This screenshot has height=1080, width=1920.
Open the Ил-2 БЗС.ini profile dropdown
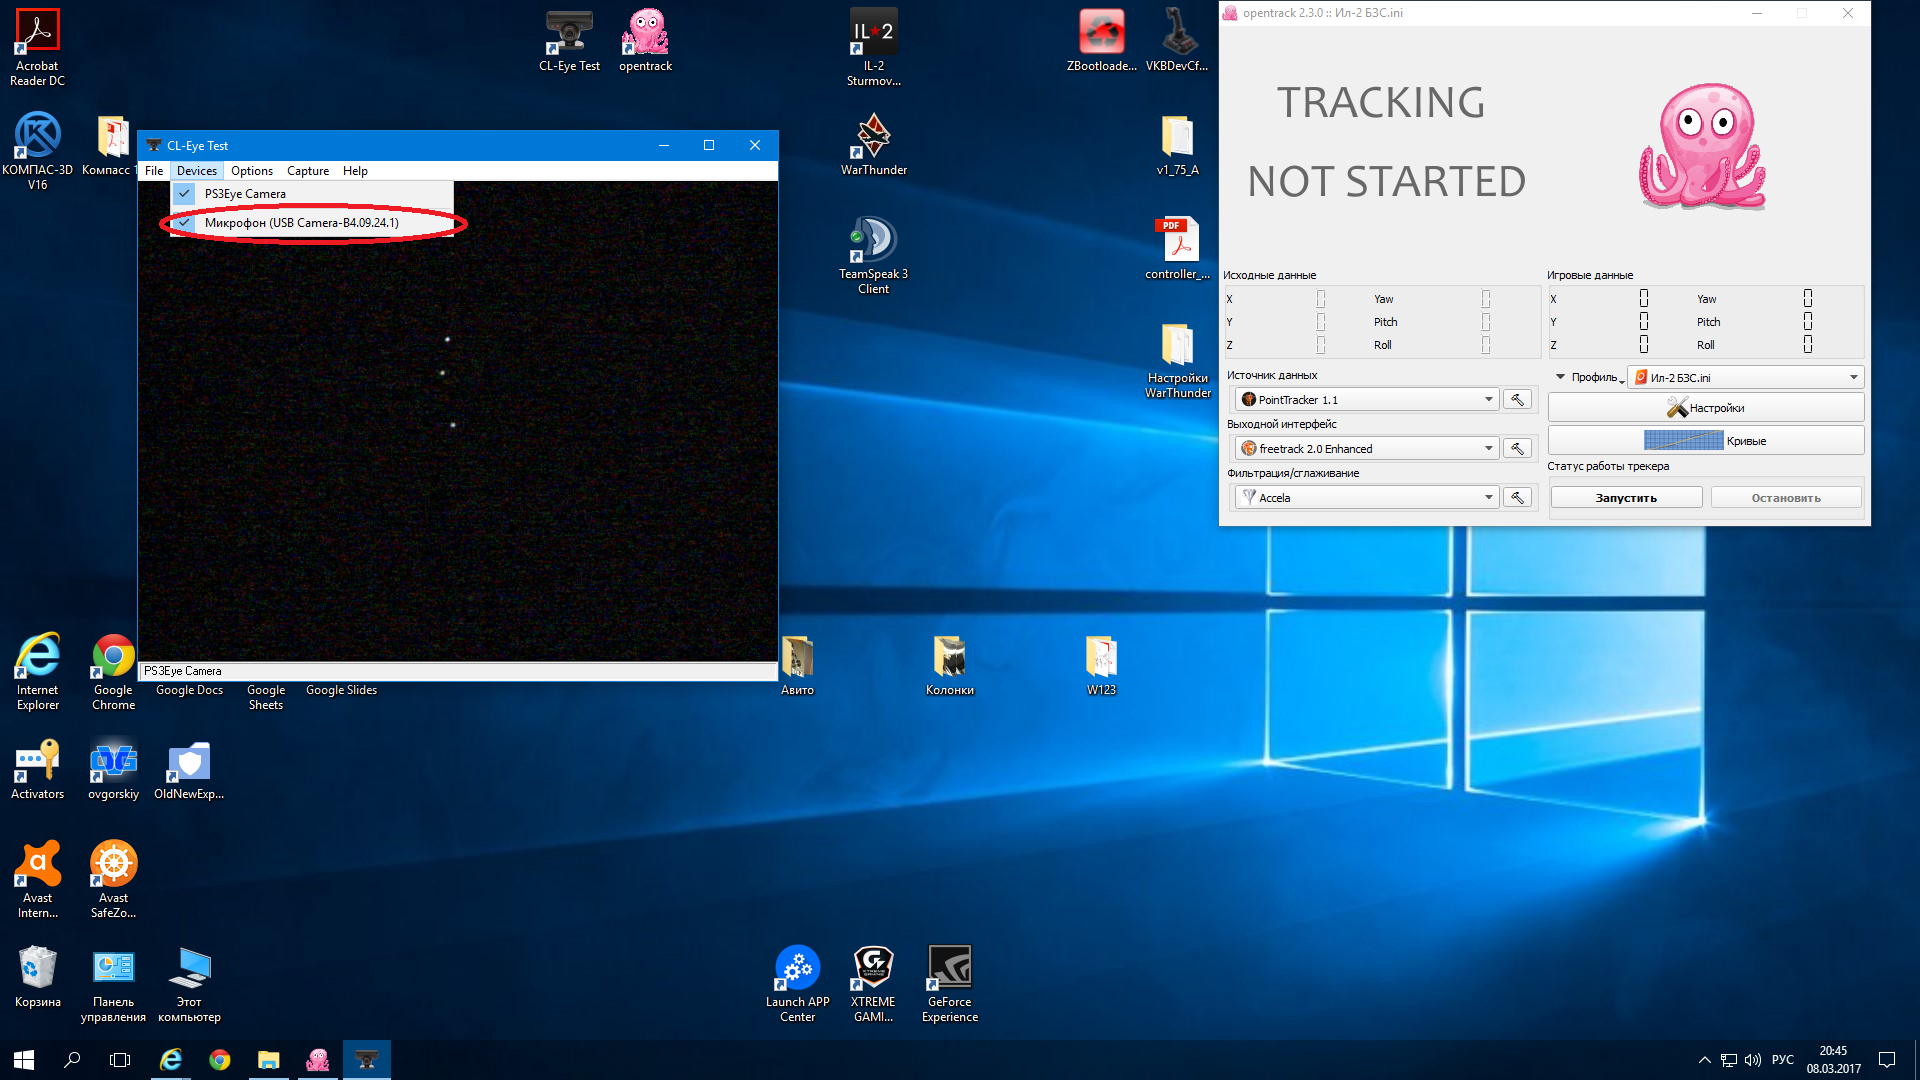(x=1745, y=377)
